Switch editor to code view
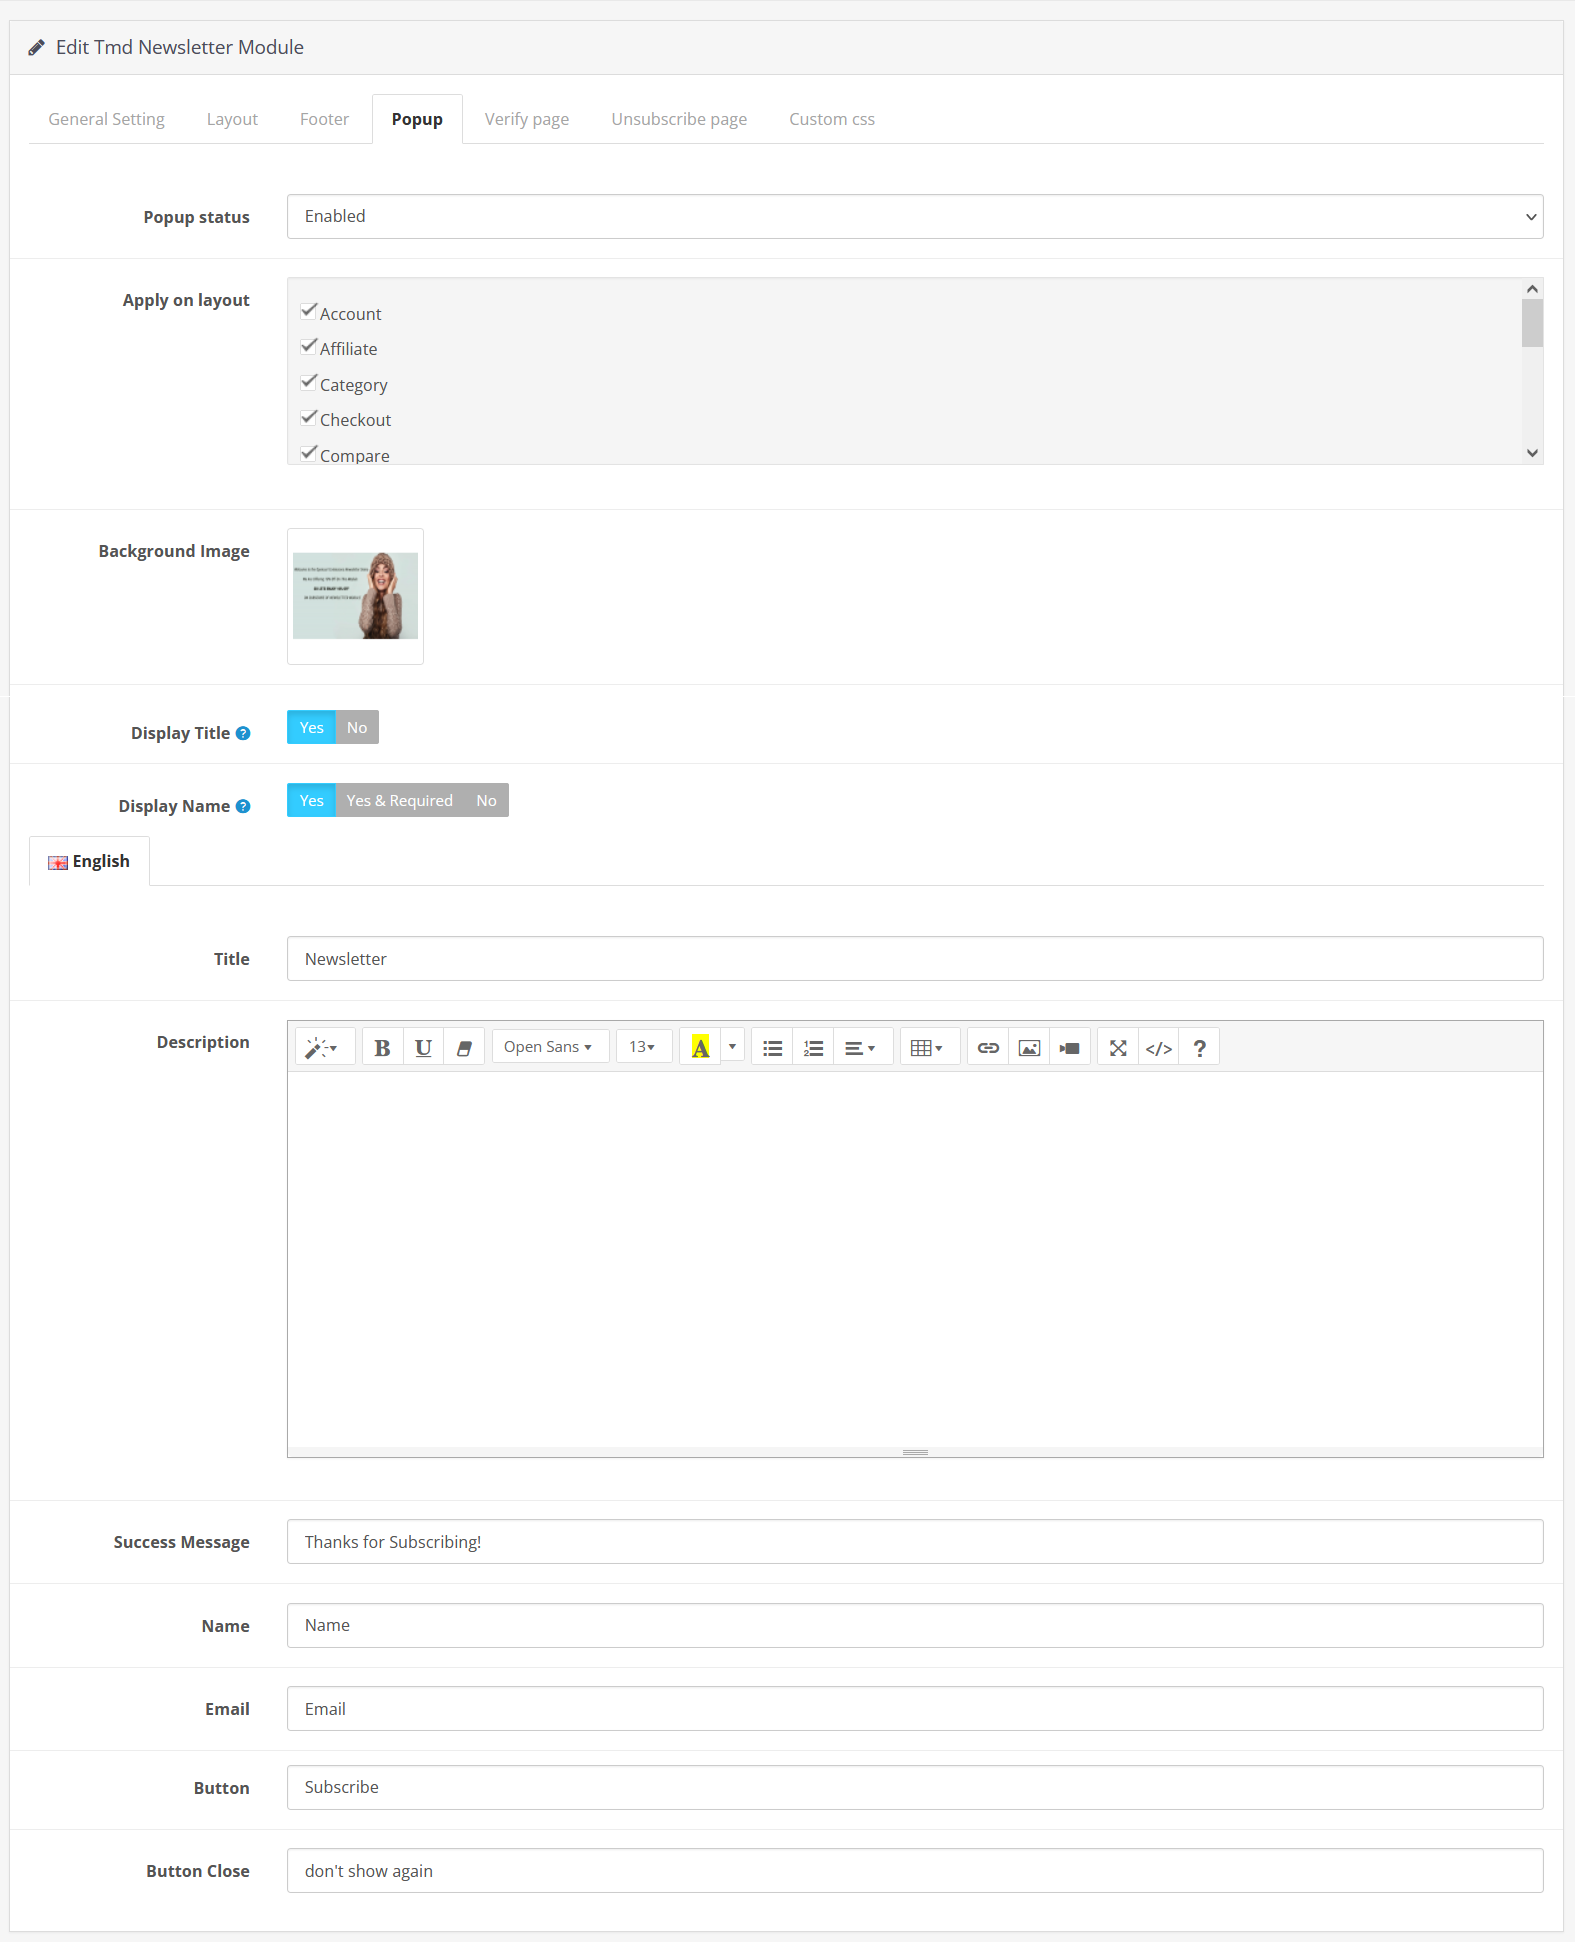Image resolution: width=1575 pixels, height=1943 pixels. [1158, 1047]
